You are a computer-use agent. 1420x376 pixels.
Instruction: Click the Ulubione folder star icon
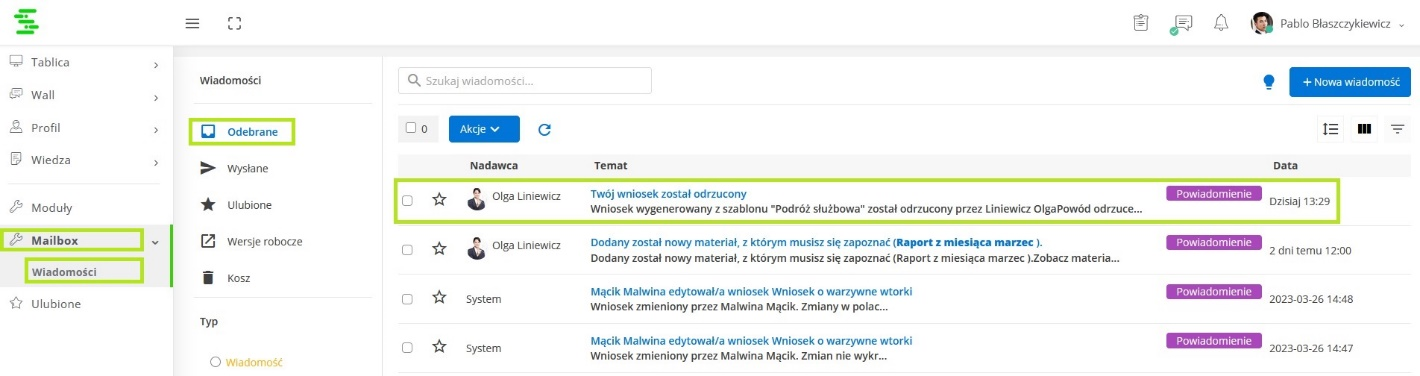208,204
